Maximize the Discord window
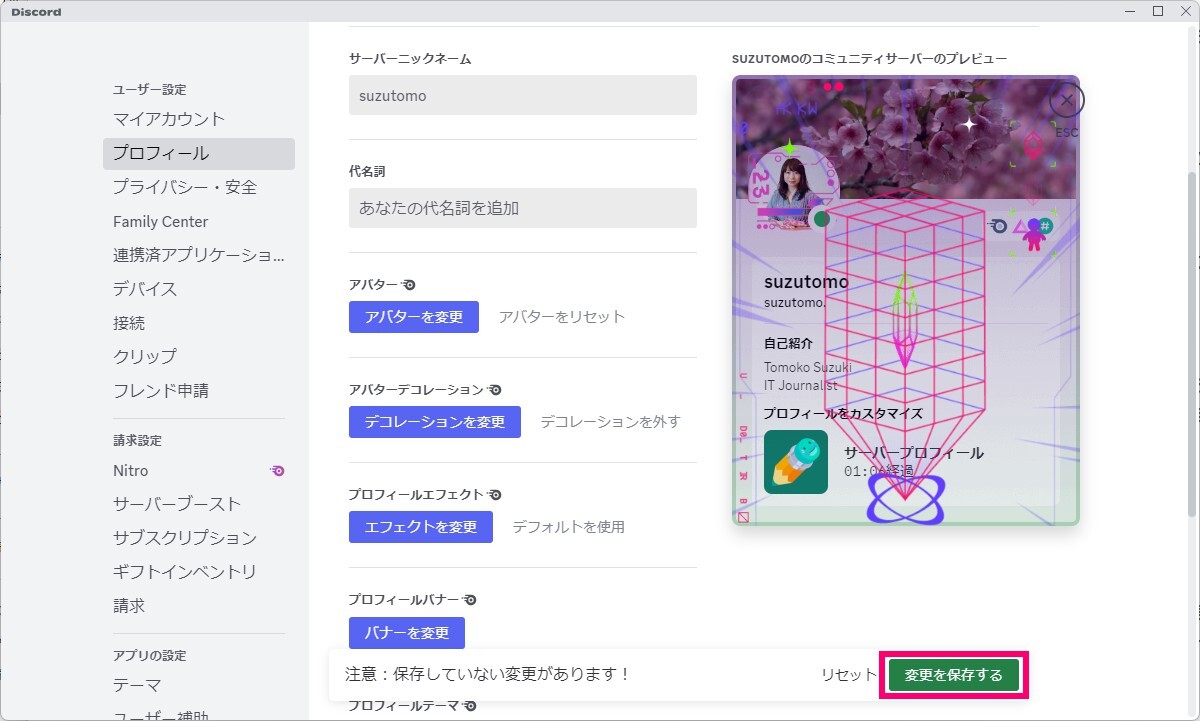 pyautogui.click(x=1158, y=11)
